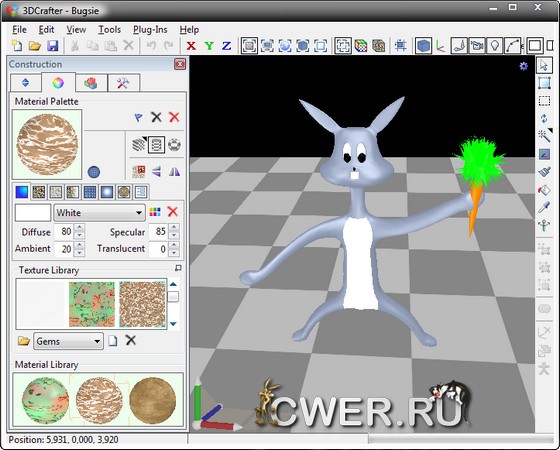This screenshot has width=560, height=450.
Task: Select the blue grid material layer tab
Action: (x=90, y=192)
